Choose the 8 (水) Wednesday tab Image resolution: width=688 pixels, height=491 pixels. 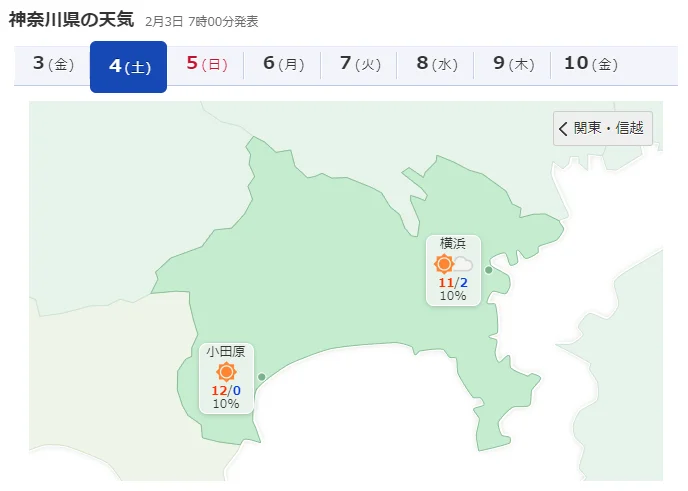pos(436,65)
